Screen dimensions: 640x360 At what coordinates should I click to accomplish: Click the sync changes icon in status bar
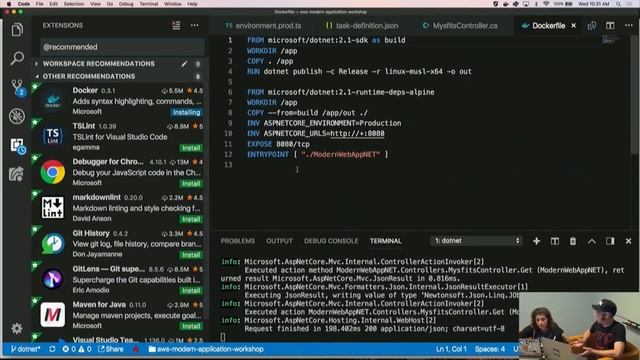coord(52,349)
